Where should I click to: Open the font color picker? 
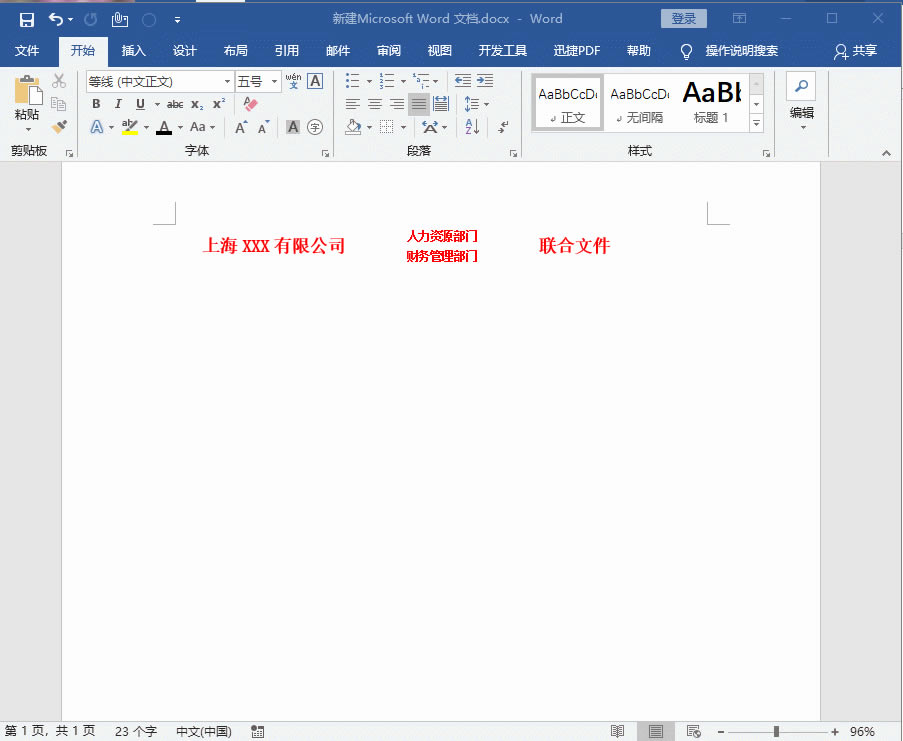162,127
